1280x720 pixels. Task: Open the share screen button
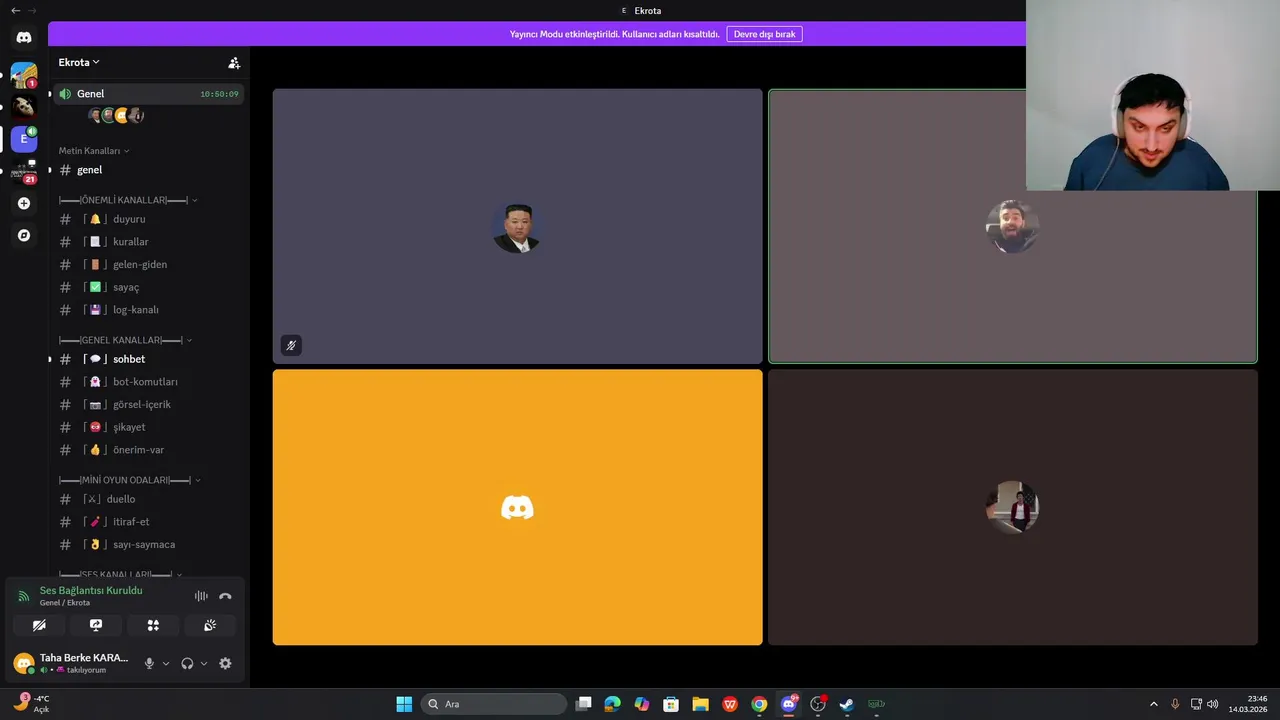pyautogui.click(x=96, y=625)
